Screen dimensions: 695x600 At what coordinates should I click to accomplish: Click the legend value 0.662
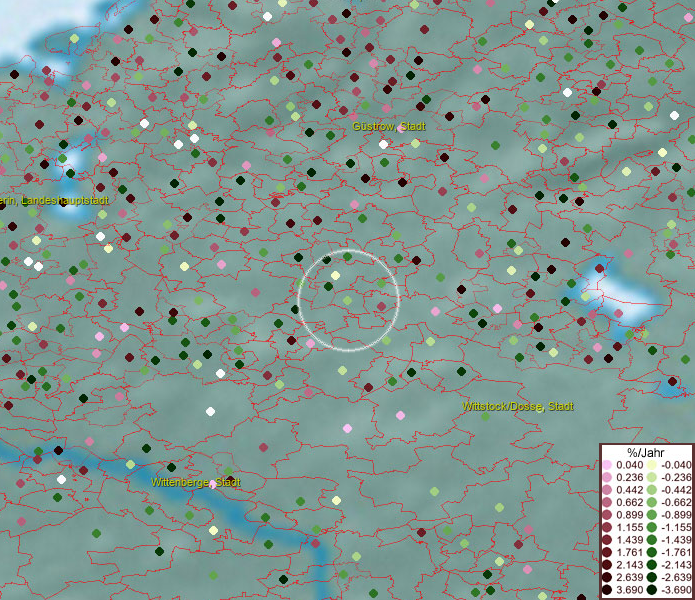[x=629, y=503]
